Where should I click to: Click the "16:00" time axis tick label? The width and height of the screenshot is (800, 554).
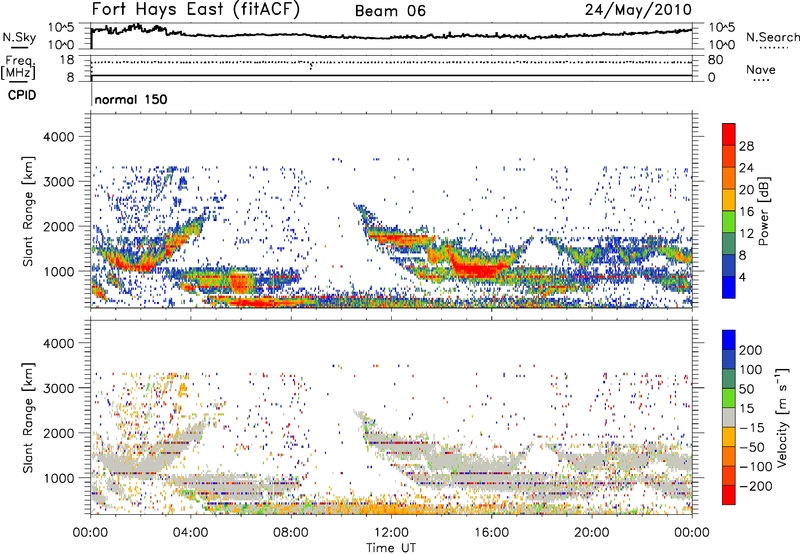(x=491, y=533)
